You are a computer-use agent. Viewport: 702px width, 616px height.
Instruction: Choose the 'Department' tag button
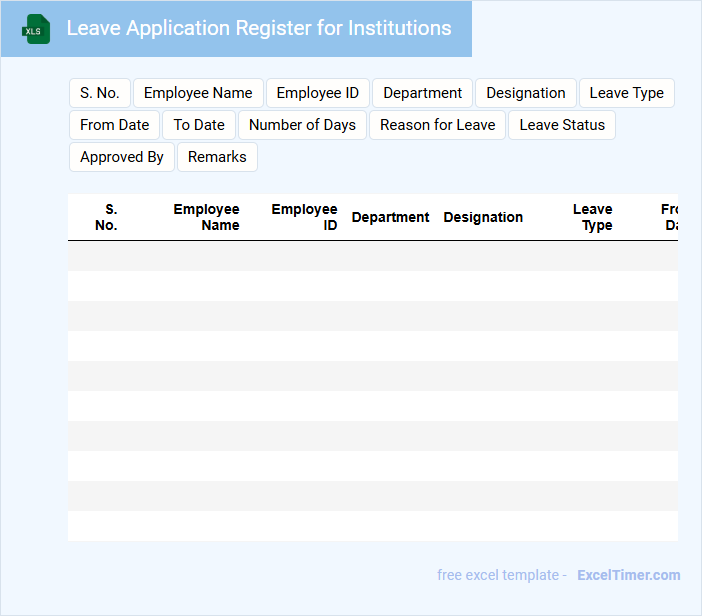click(x=422, y=93)
